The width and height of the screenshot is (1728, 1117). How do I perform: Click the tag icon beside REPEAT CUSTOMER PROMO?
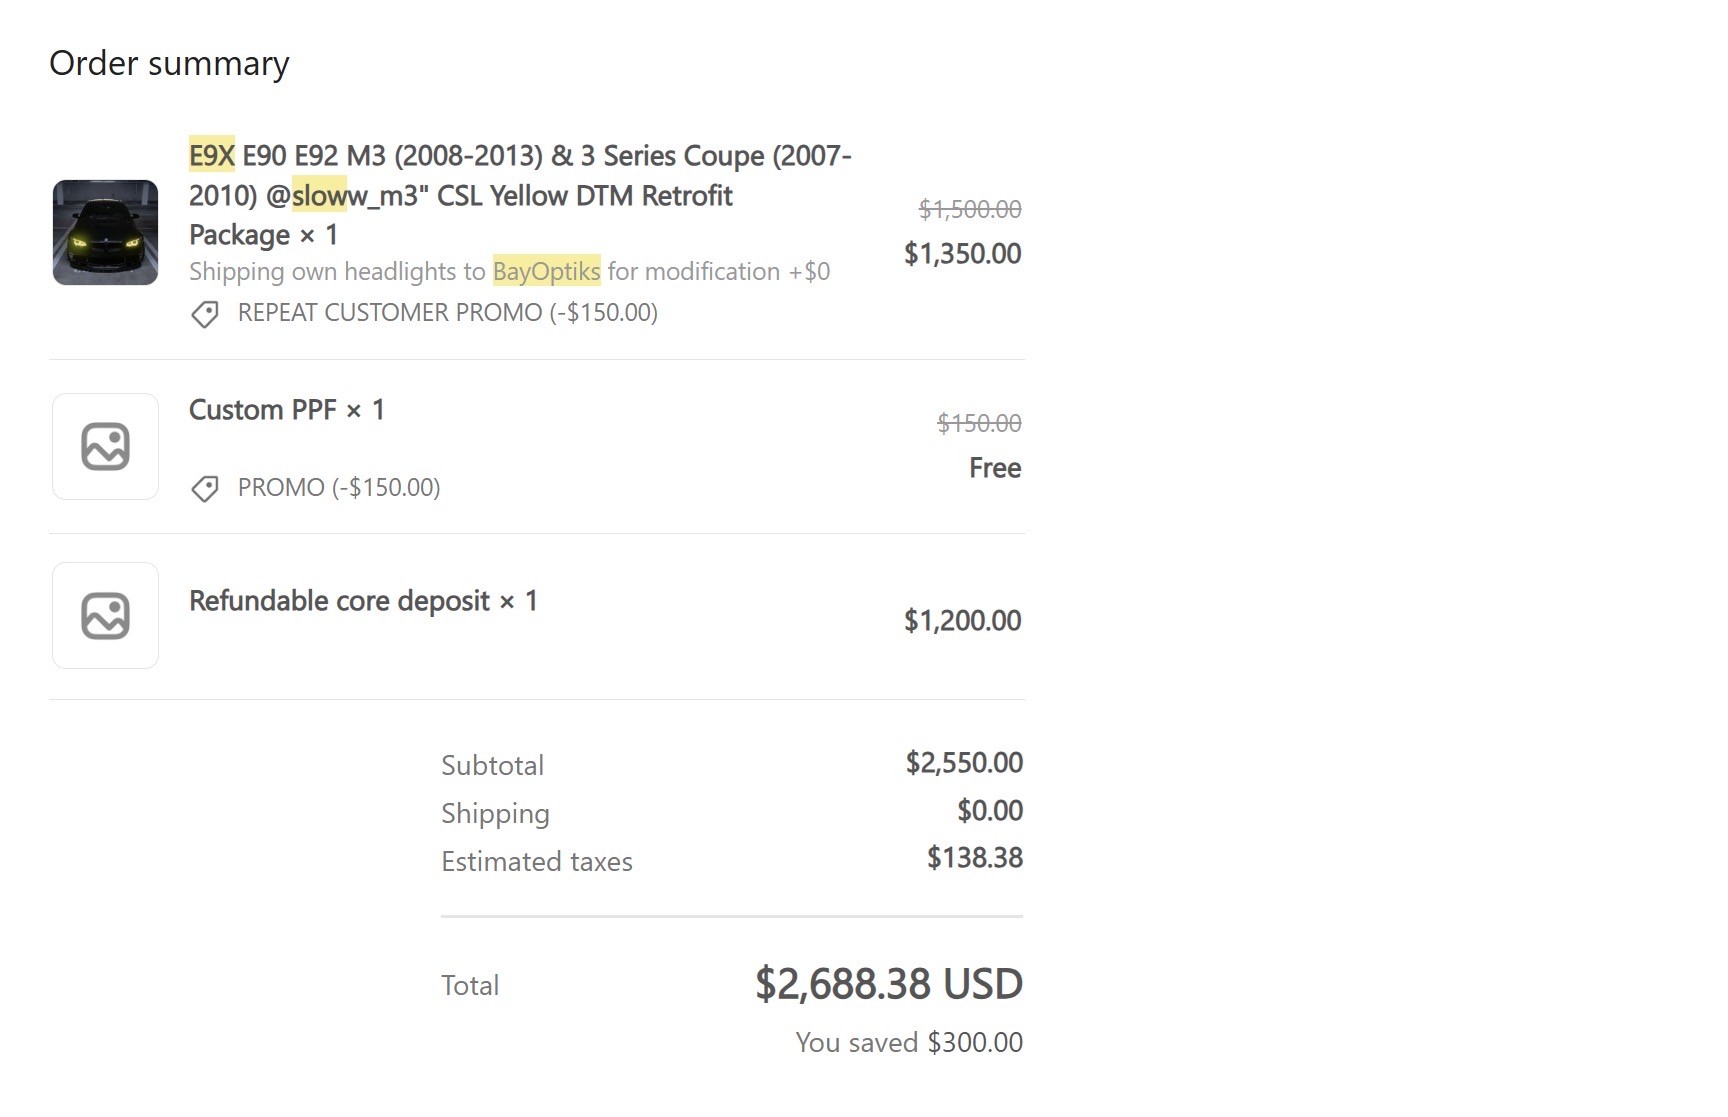(x=205, y=314)
